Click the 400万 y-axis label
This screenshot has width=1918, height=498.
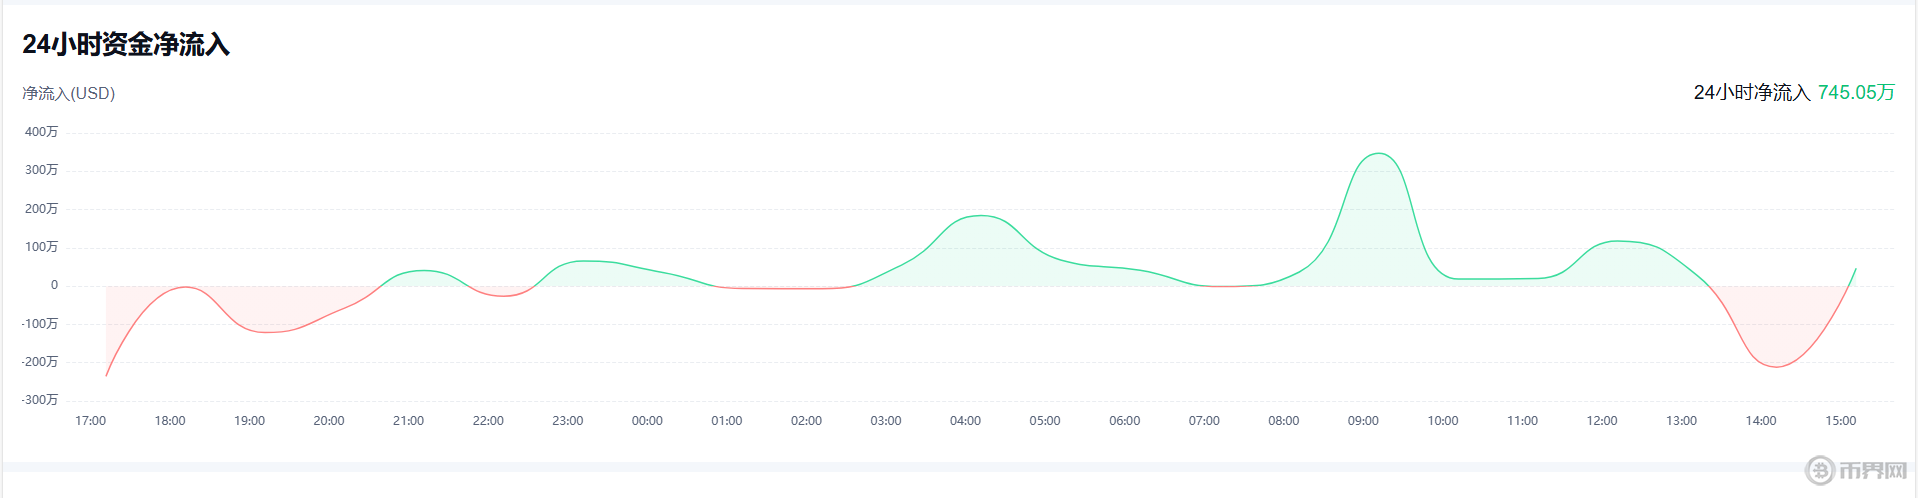coord(41,132)
